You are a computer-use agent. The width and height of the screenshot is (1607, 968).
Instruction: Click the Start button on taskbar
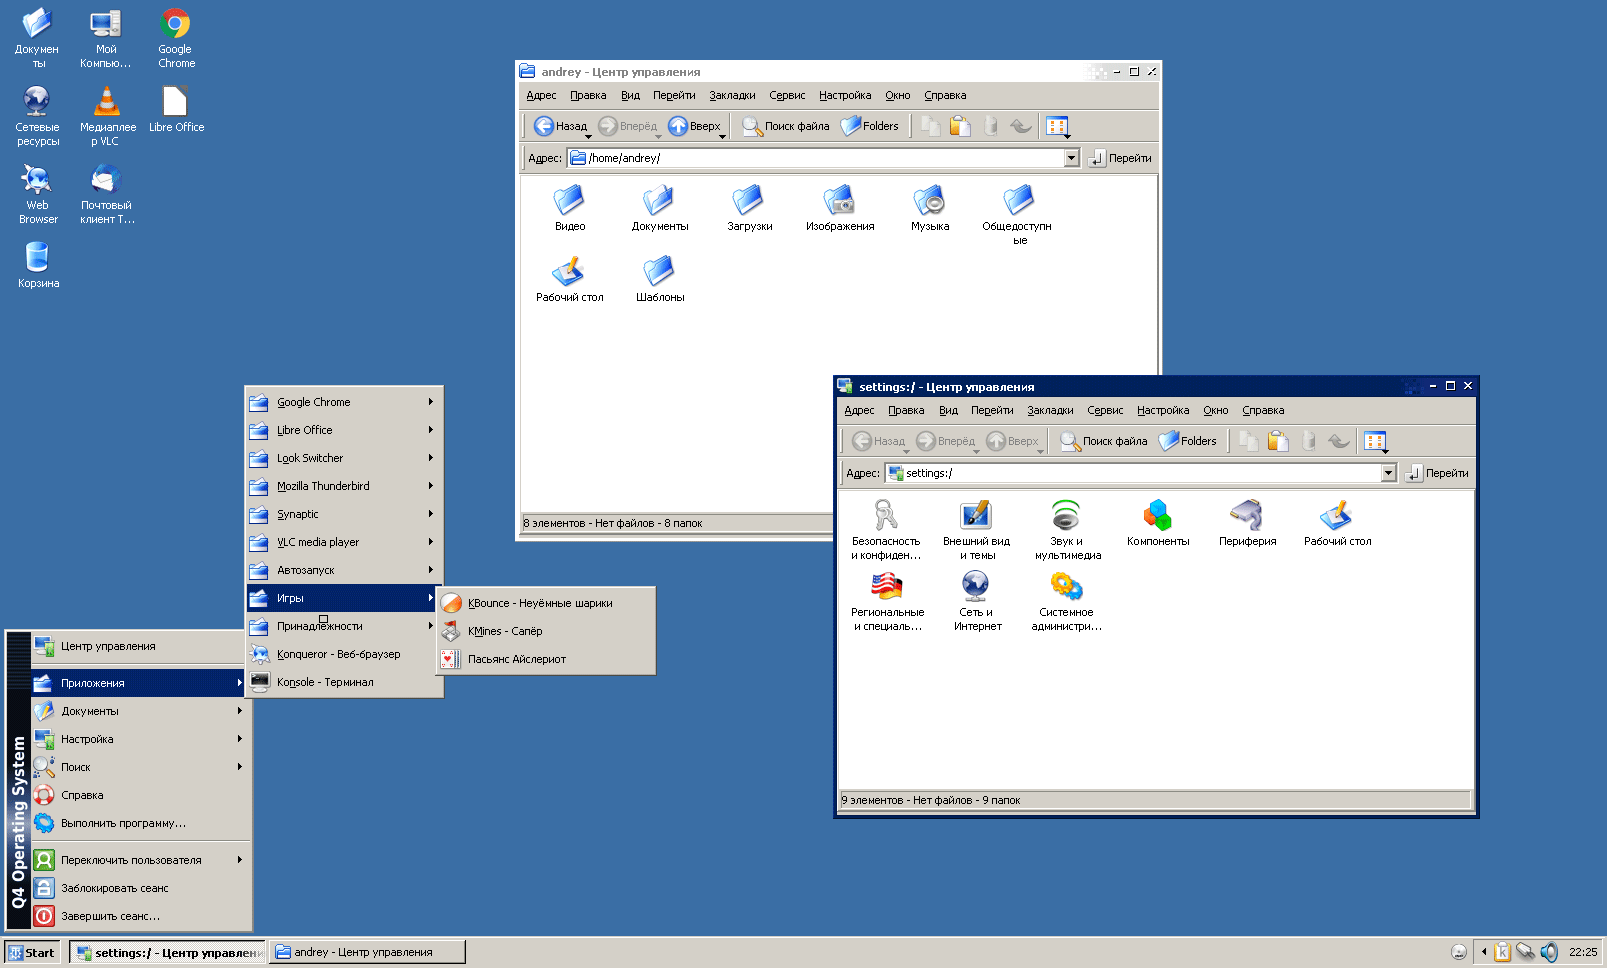(32, 952)
